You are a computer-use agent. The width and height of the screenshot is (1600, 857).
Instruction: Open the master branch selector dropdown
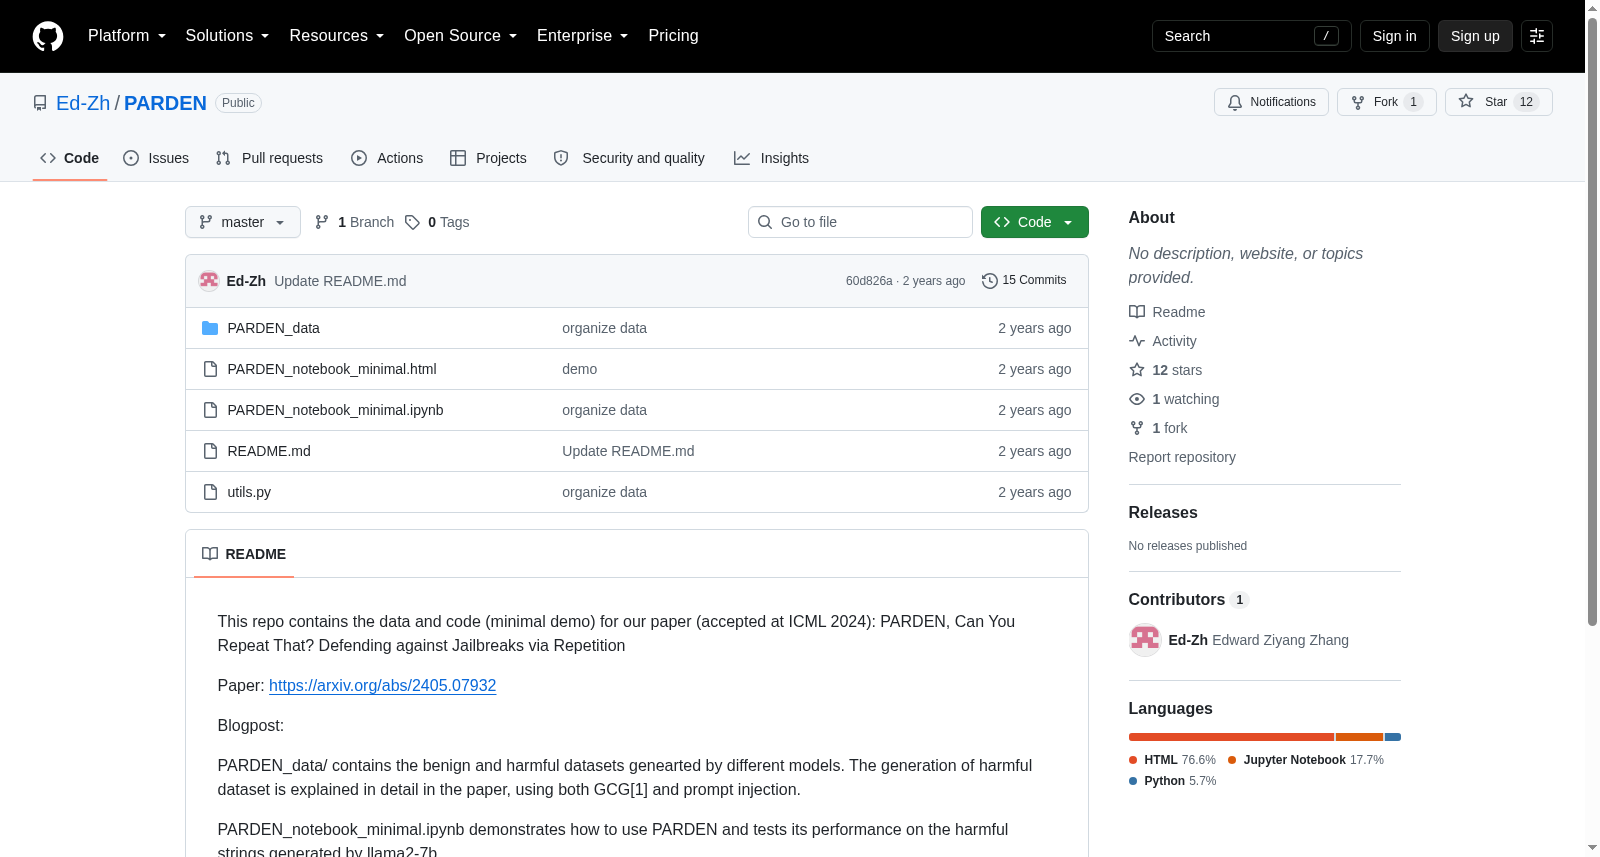[x=243, y=222]
